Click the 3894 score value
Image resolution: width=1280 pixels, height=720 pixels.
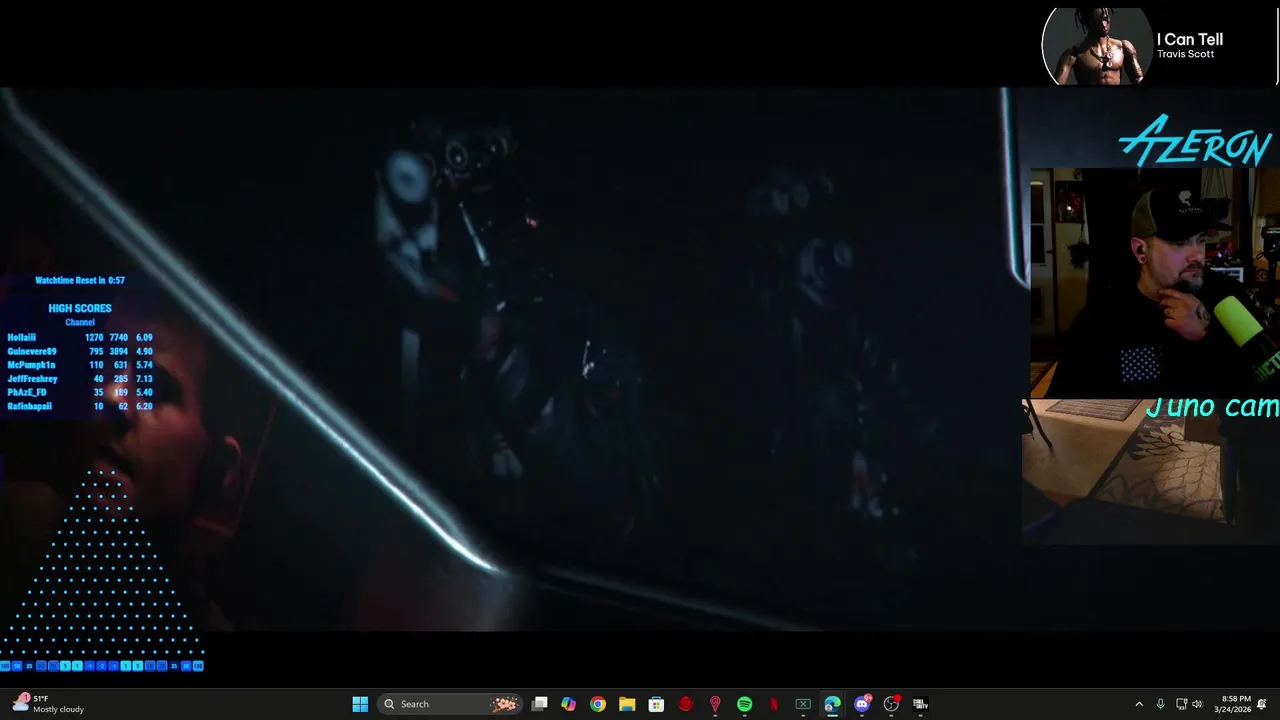118,352
